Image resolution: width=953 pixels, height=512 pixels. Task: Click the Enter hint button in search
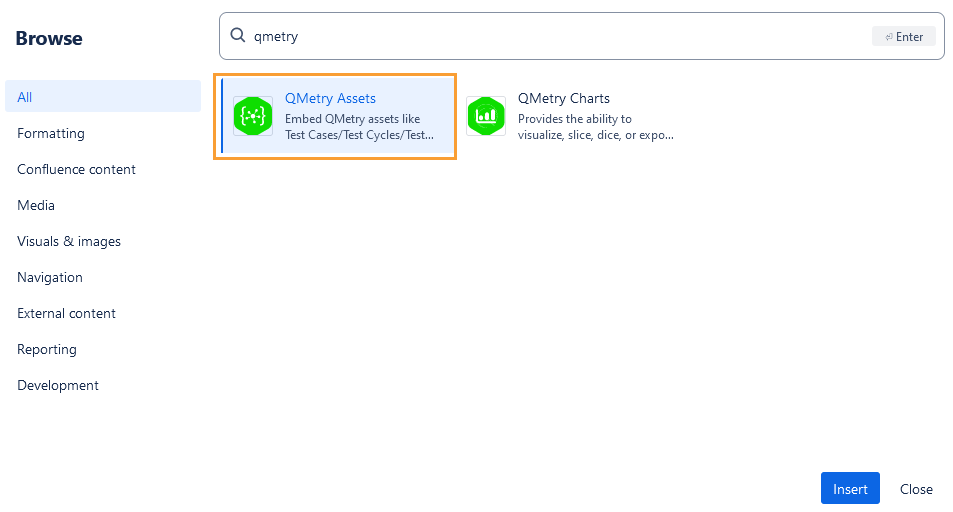(x=904, y=36)
